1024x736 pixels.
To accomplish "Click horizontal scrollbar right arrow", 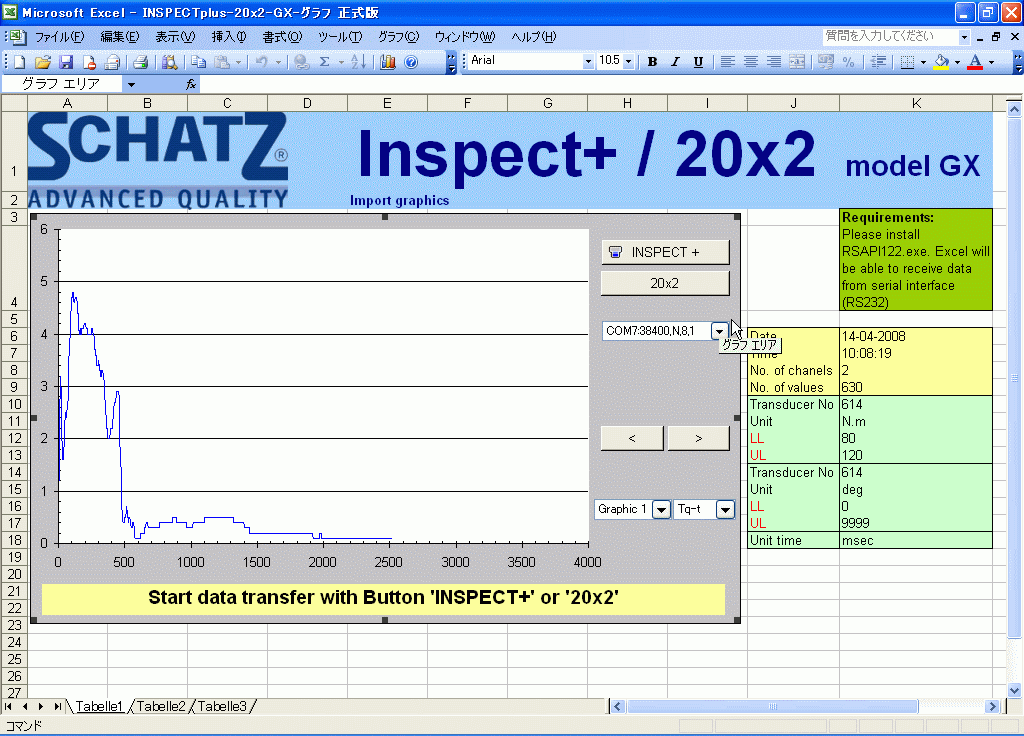I will (993, 706).
